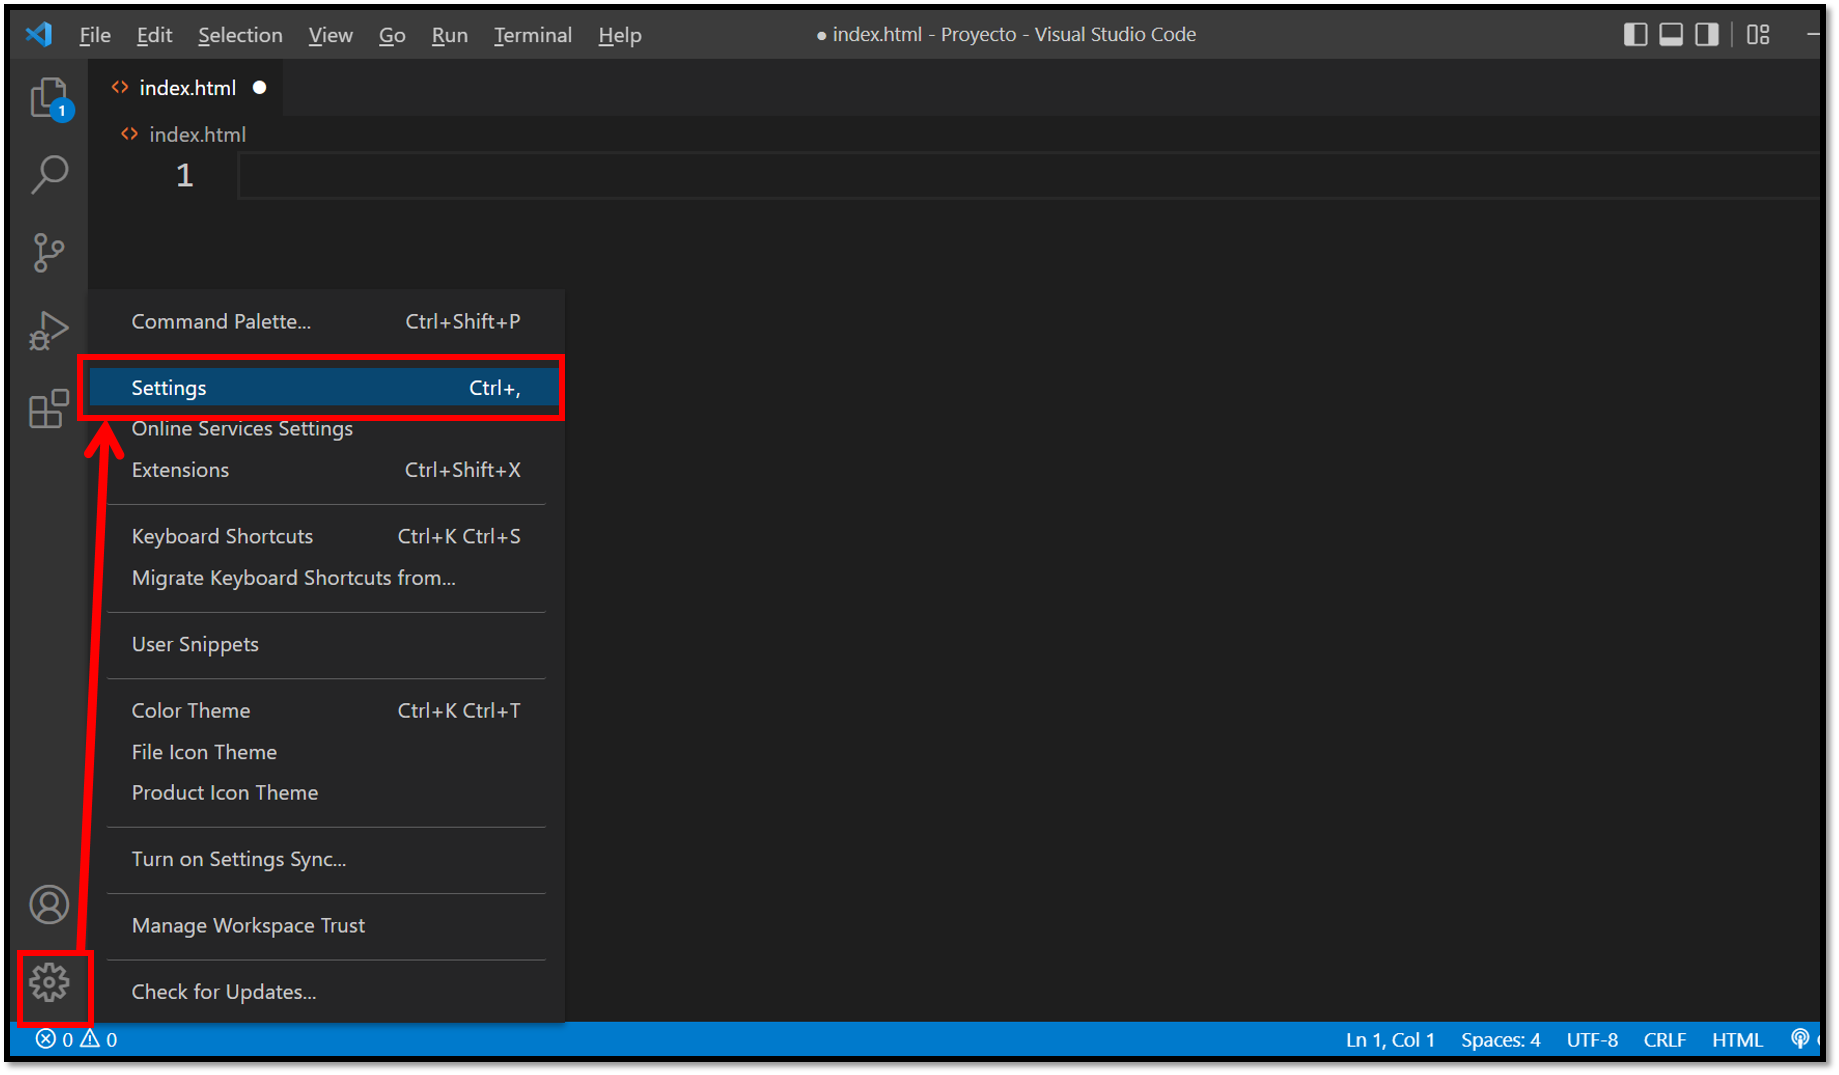The height and width of the screenshot is (1075, 1839).
Task: Open the Explorer view in activity bar
Action: (49, 98)
